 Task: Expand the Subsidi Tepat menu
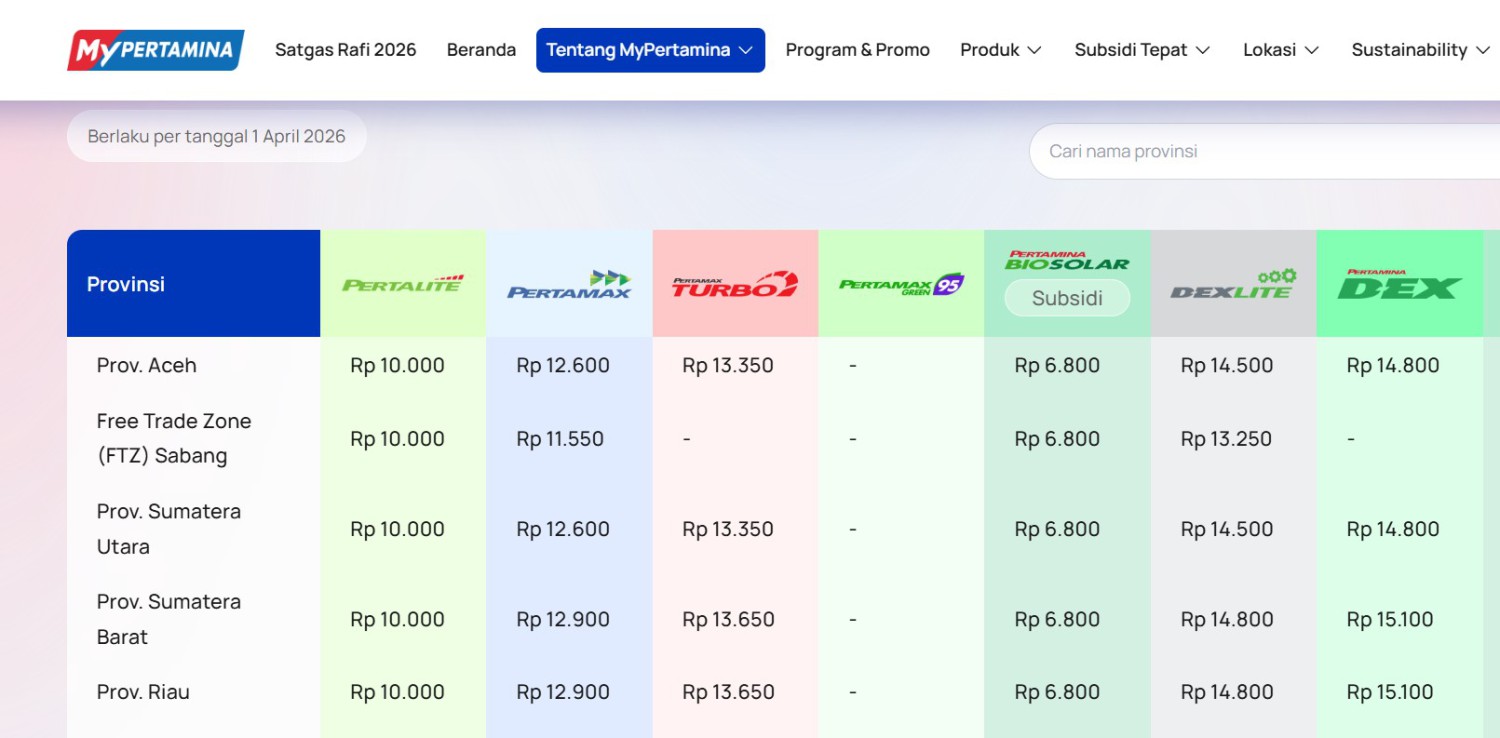tap(1142, 50)
